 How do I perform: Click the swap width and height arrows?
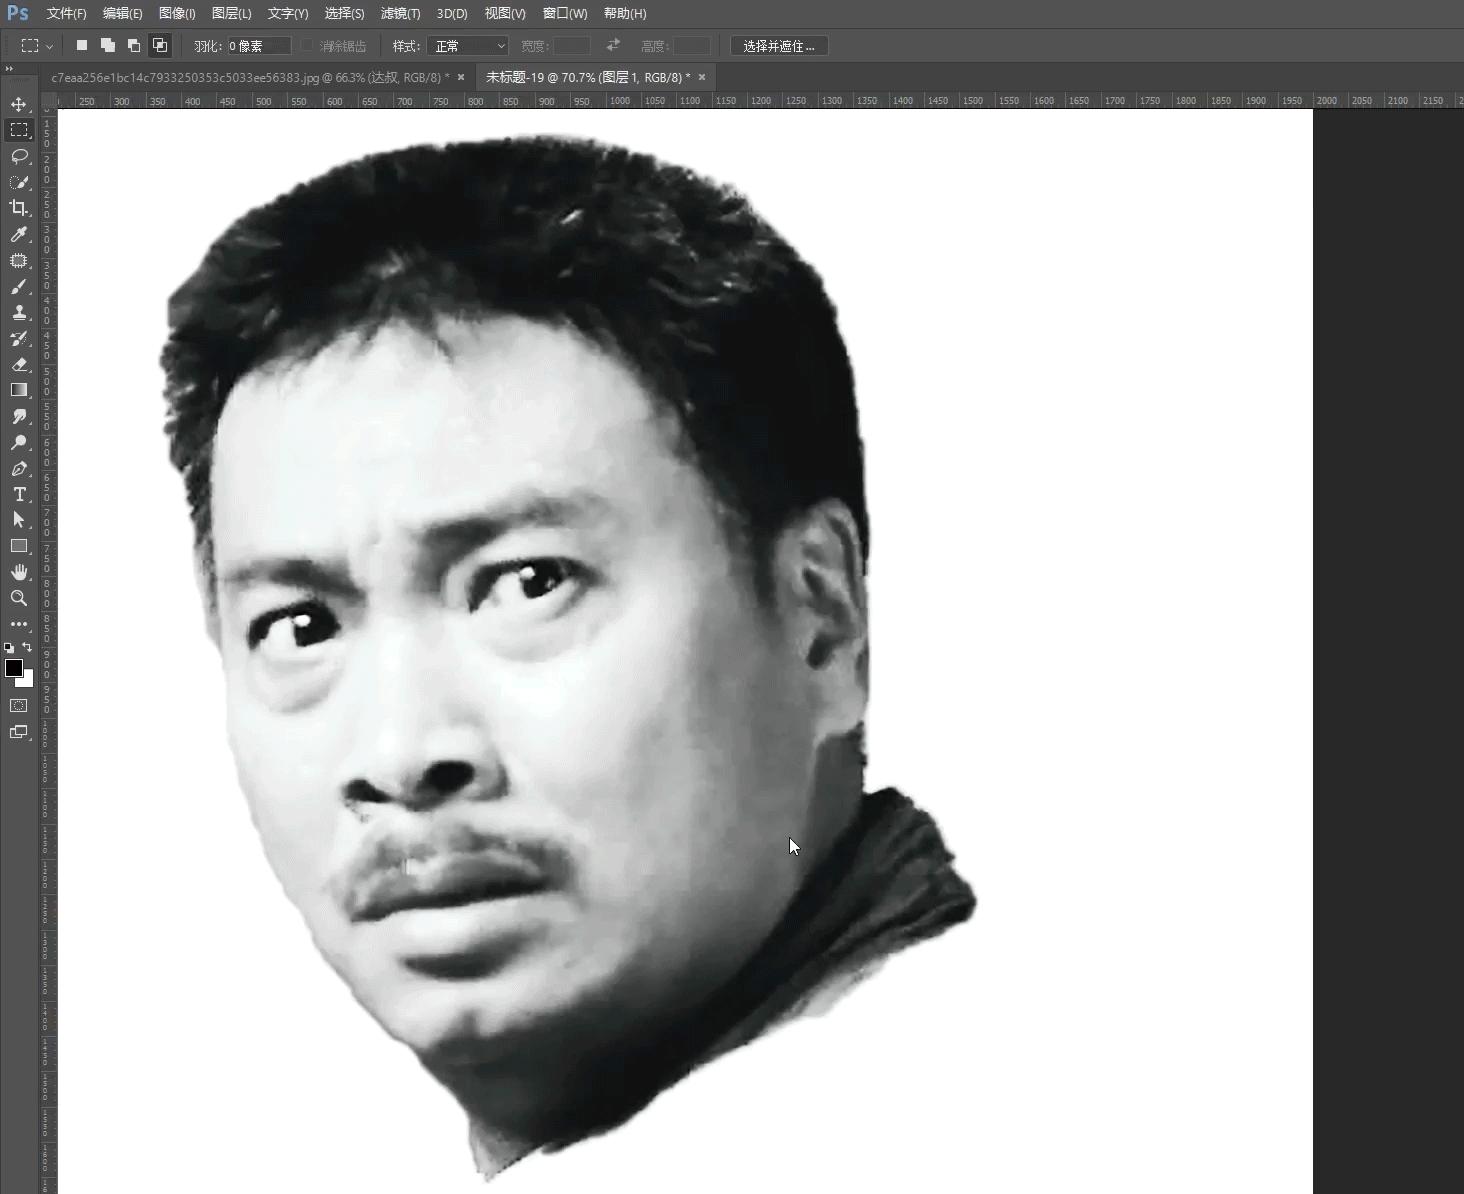(x=612, y=45)
